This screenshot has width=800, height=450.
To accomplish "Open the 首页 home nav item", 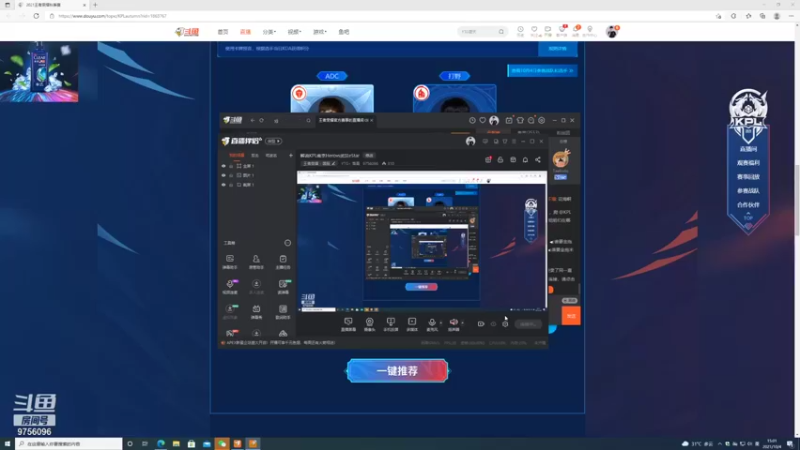I will pos(223,32).
